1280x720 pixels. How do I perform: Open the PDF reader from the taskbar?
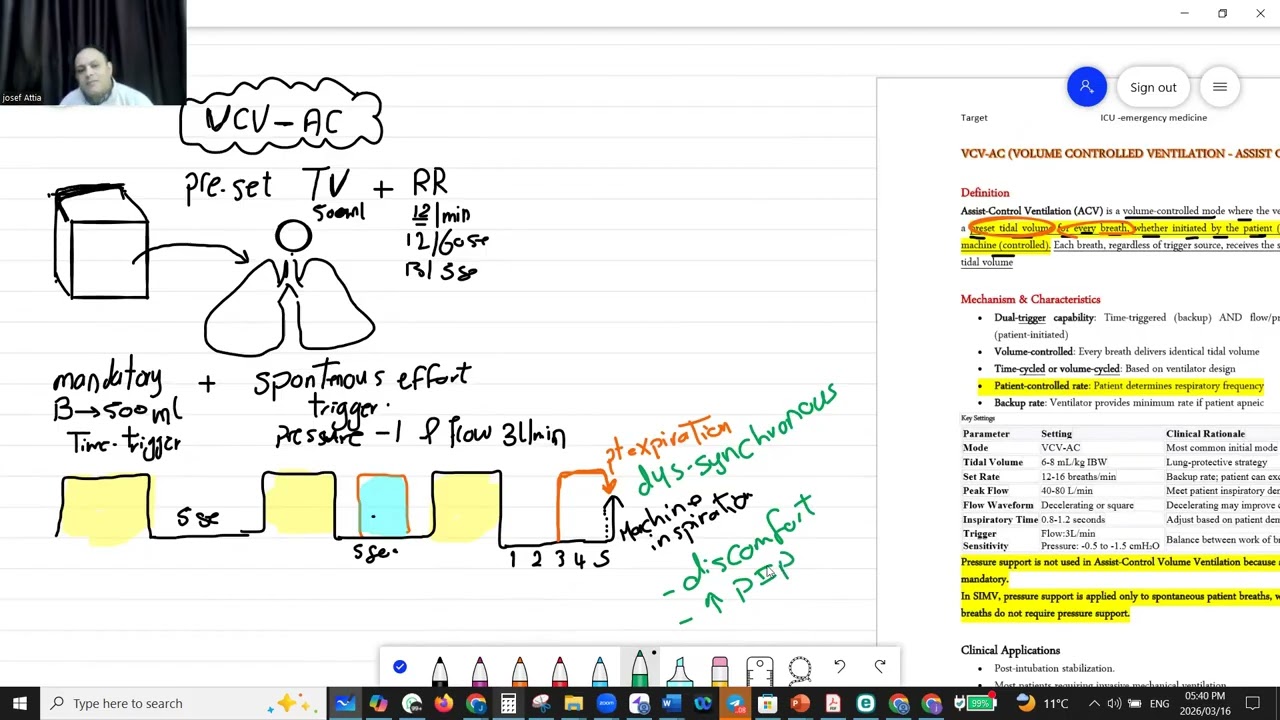pos(833,703)
